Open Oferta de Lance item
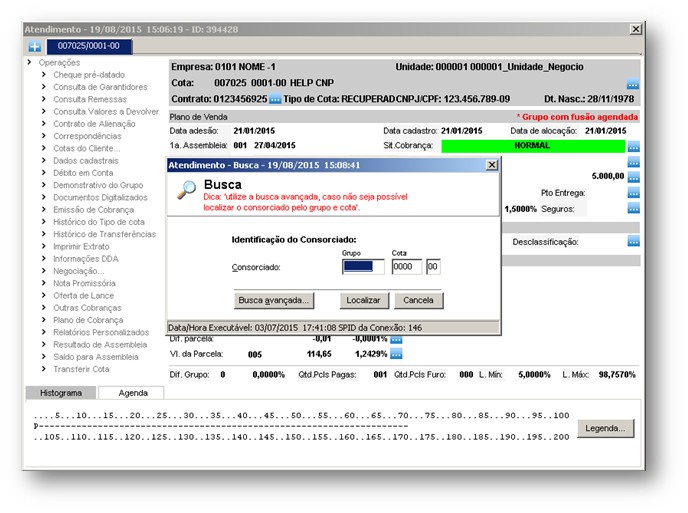 point(83,296)
